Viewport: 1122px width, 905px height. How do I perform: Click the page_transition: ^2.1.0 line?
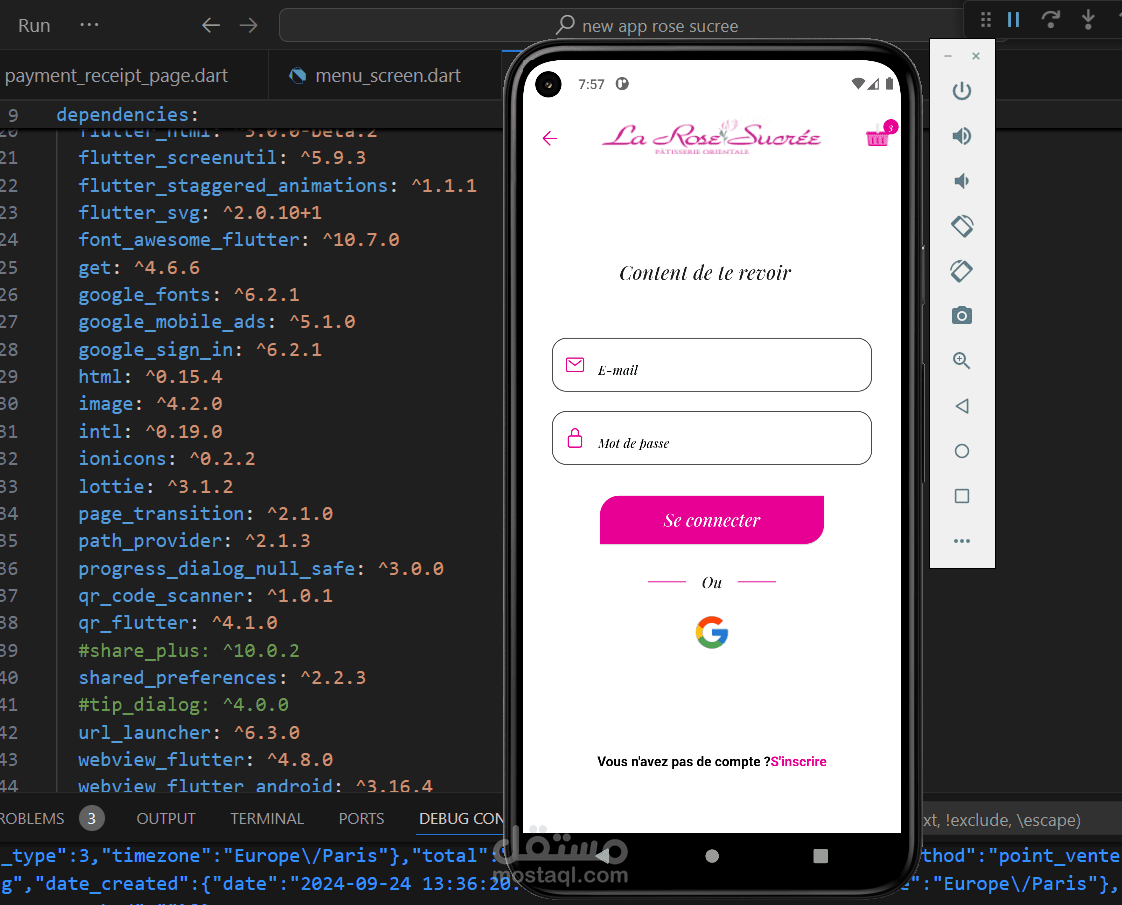pyautogui.click(x=205, y=514)
